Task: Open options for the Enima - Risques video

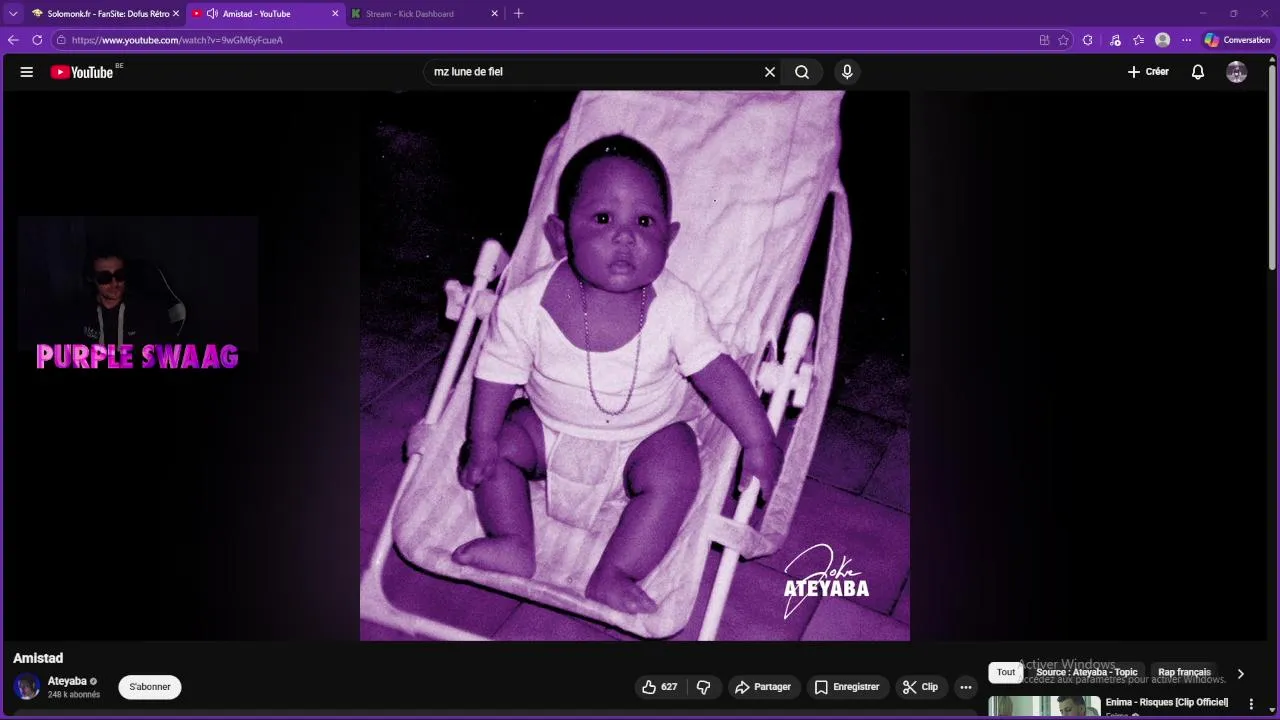Action: [1251, 704]
